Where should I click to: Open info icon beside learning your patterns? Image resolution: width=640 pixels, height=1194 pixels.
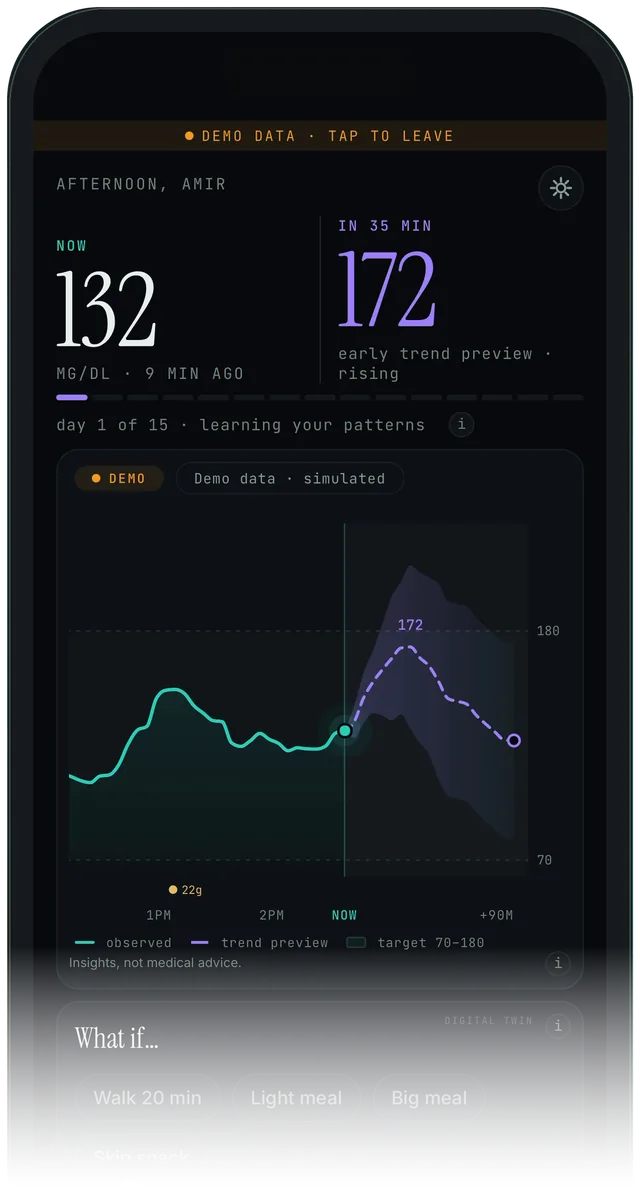pos(461,425)
